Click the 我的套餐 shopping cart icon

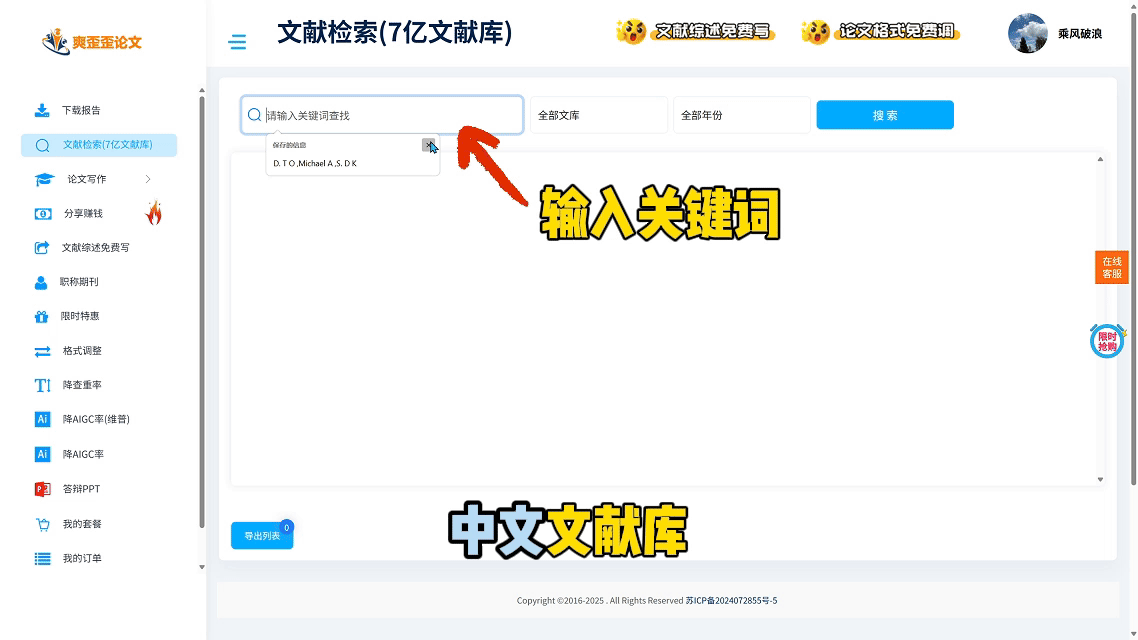[42, 524]
